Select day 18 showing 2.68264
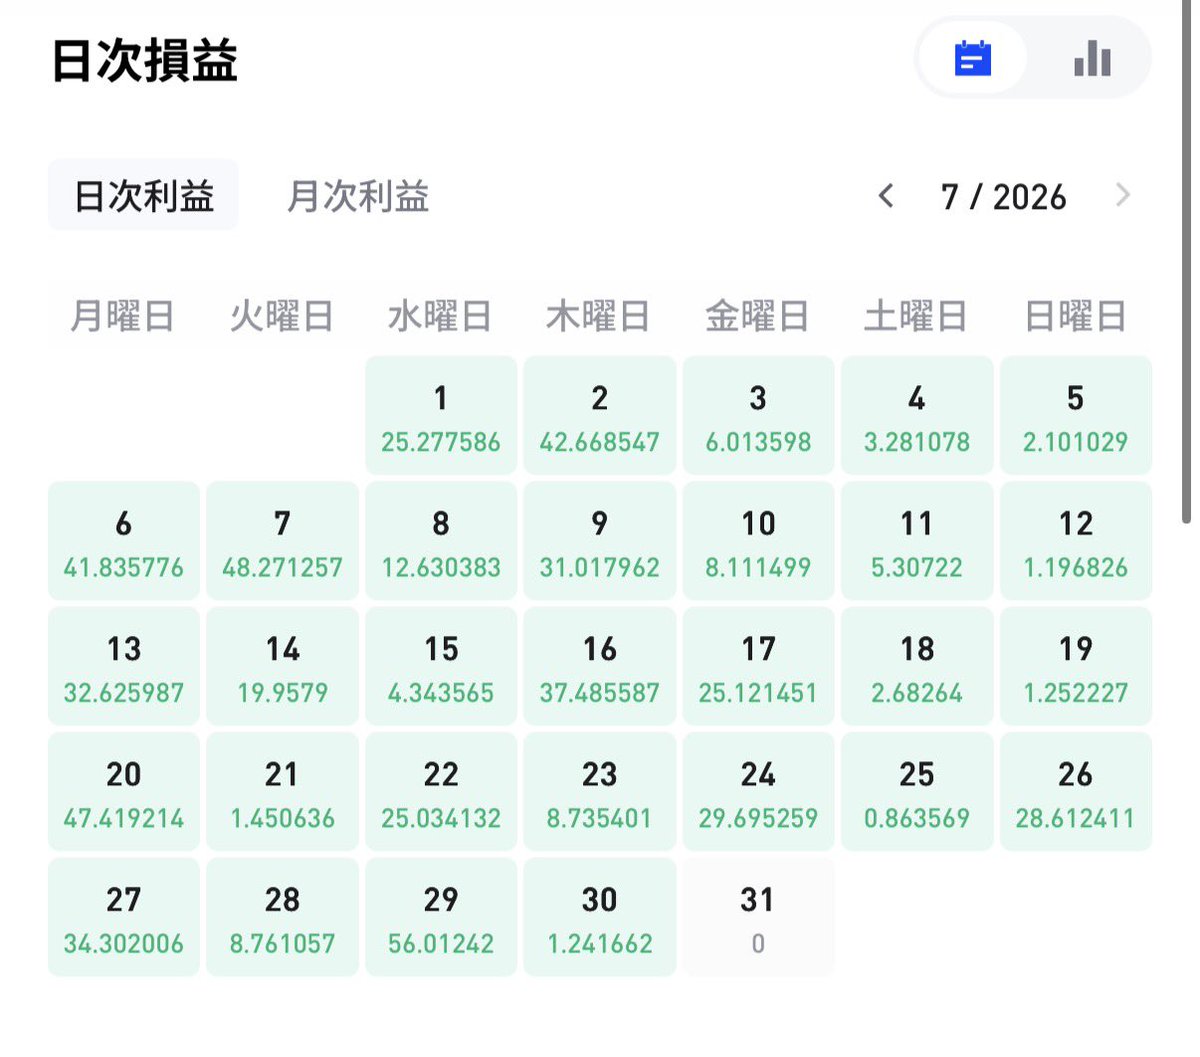Image resolution: width=1200 pixels, height=1057 pixels. (917, 666)
